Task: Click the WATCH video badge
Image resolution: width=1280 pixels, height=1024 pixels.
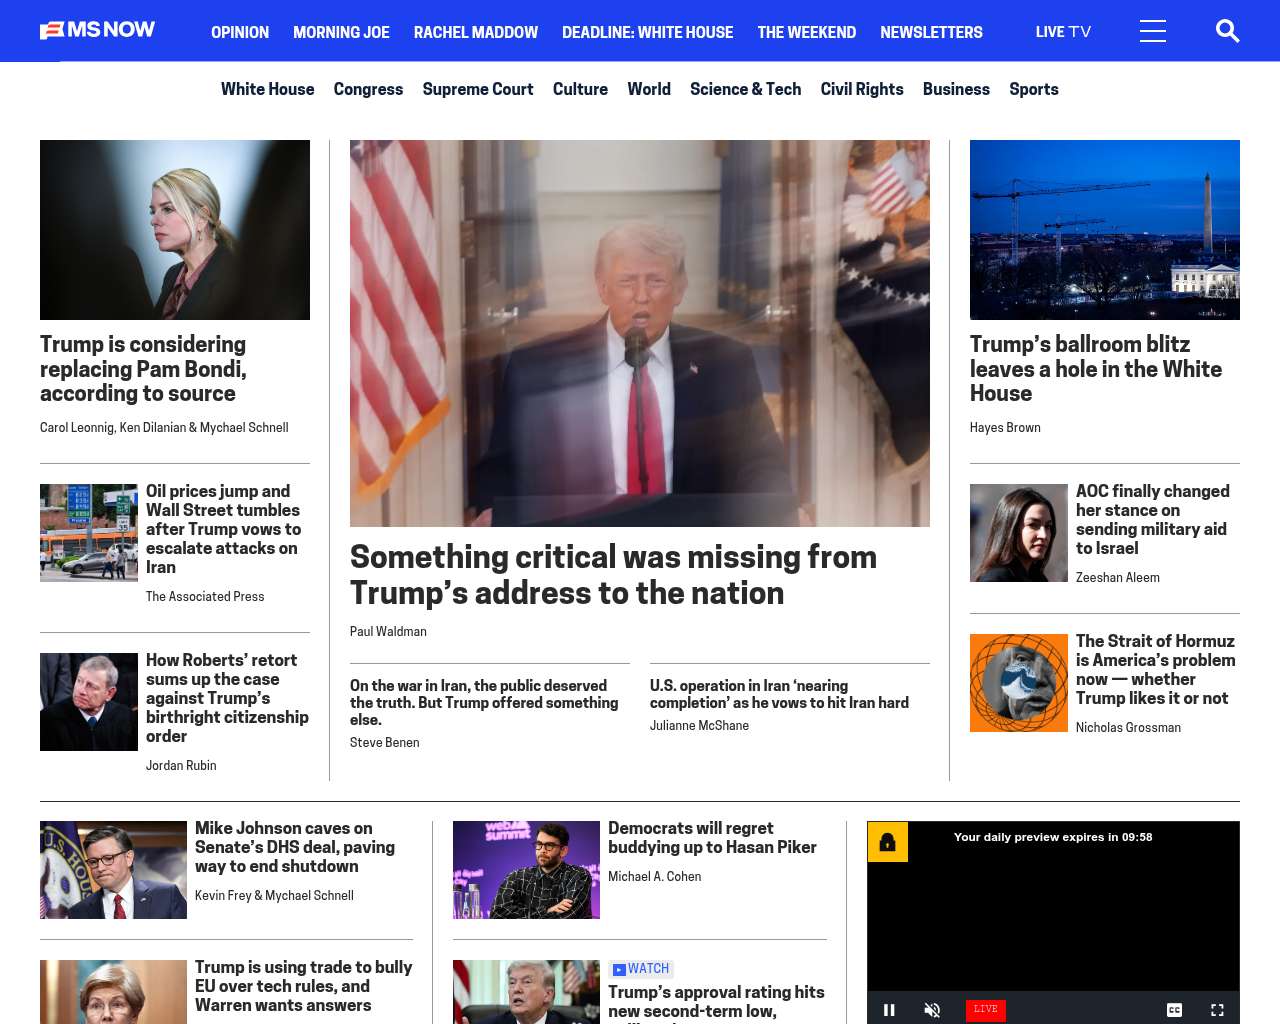Action: point(641,969)
